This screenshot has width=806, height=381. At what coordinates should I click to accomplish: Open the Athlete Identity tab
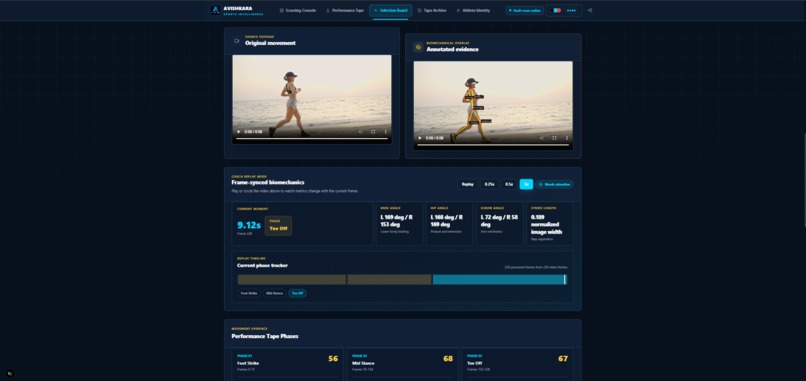(473, 10)
